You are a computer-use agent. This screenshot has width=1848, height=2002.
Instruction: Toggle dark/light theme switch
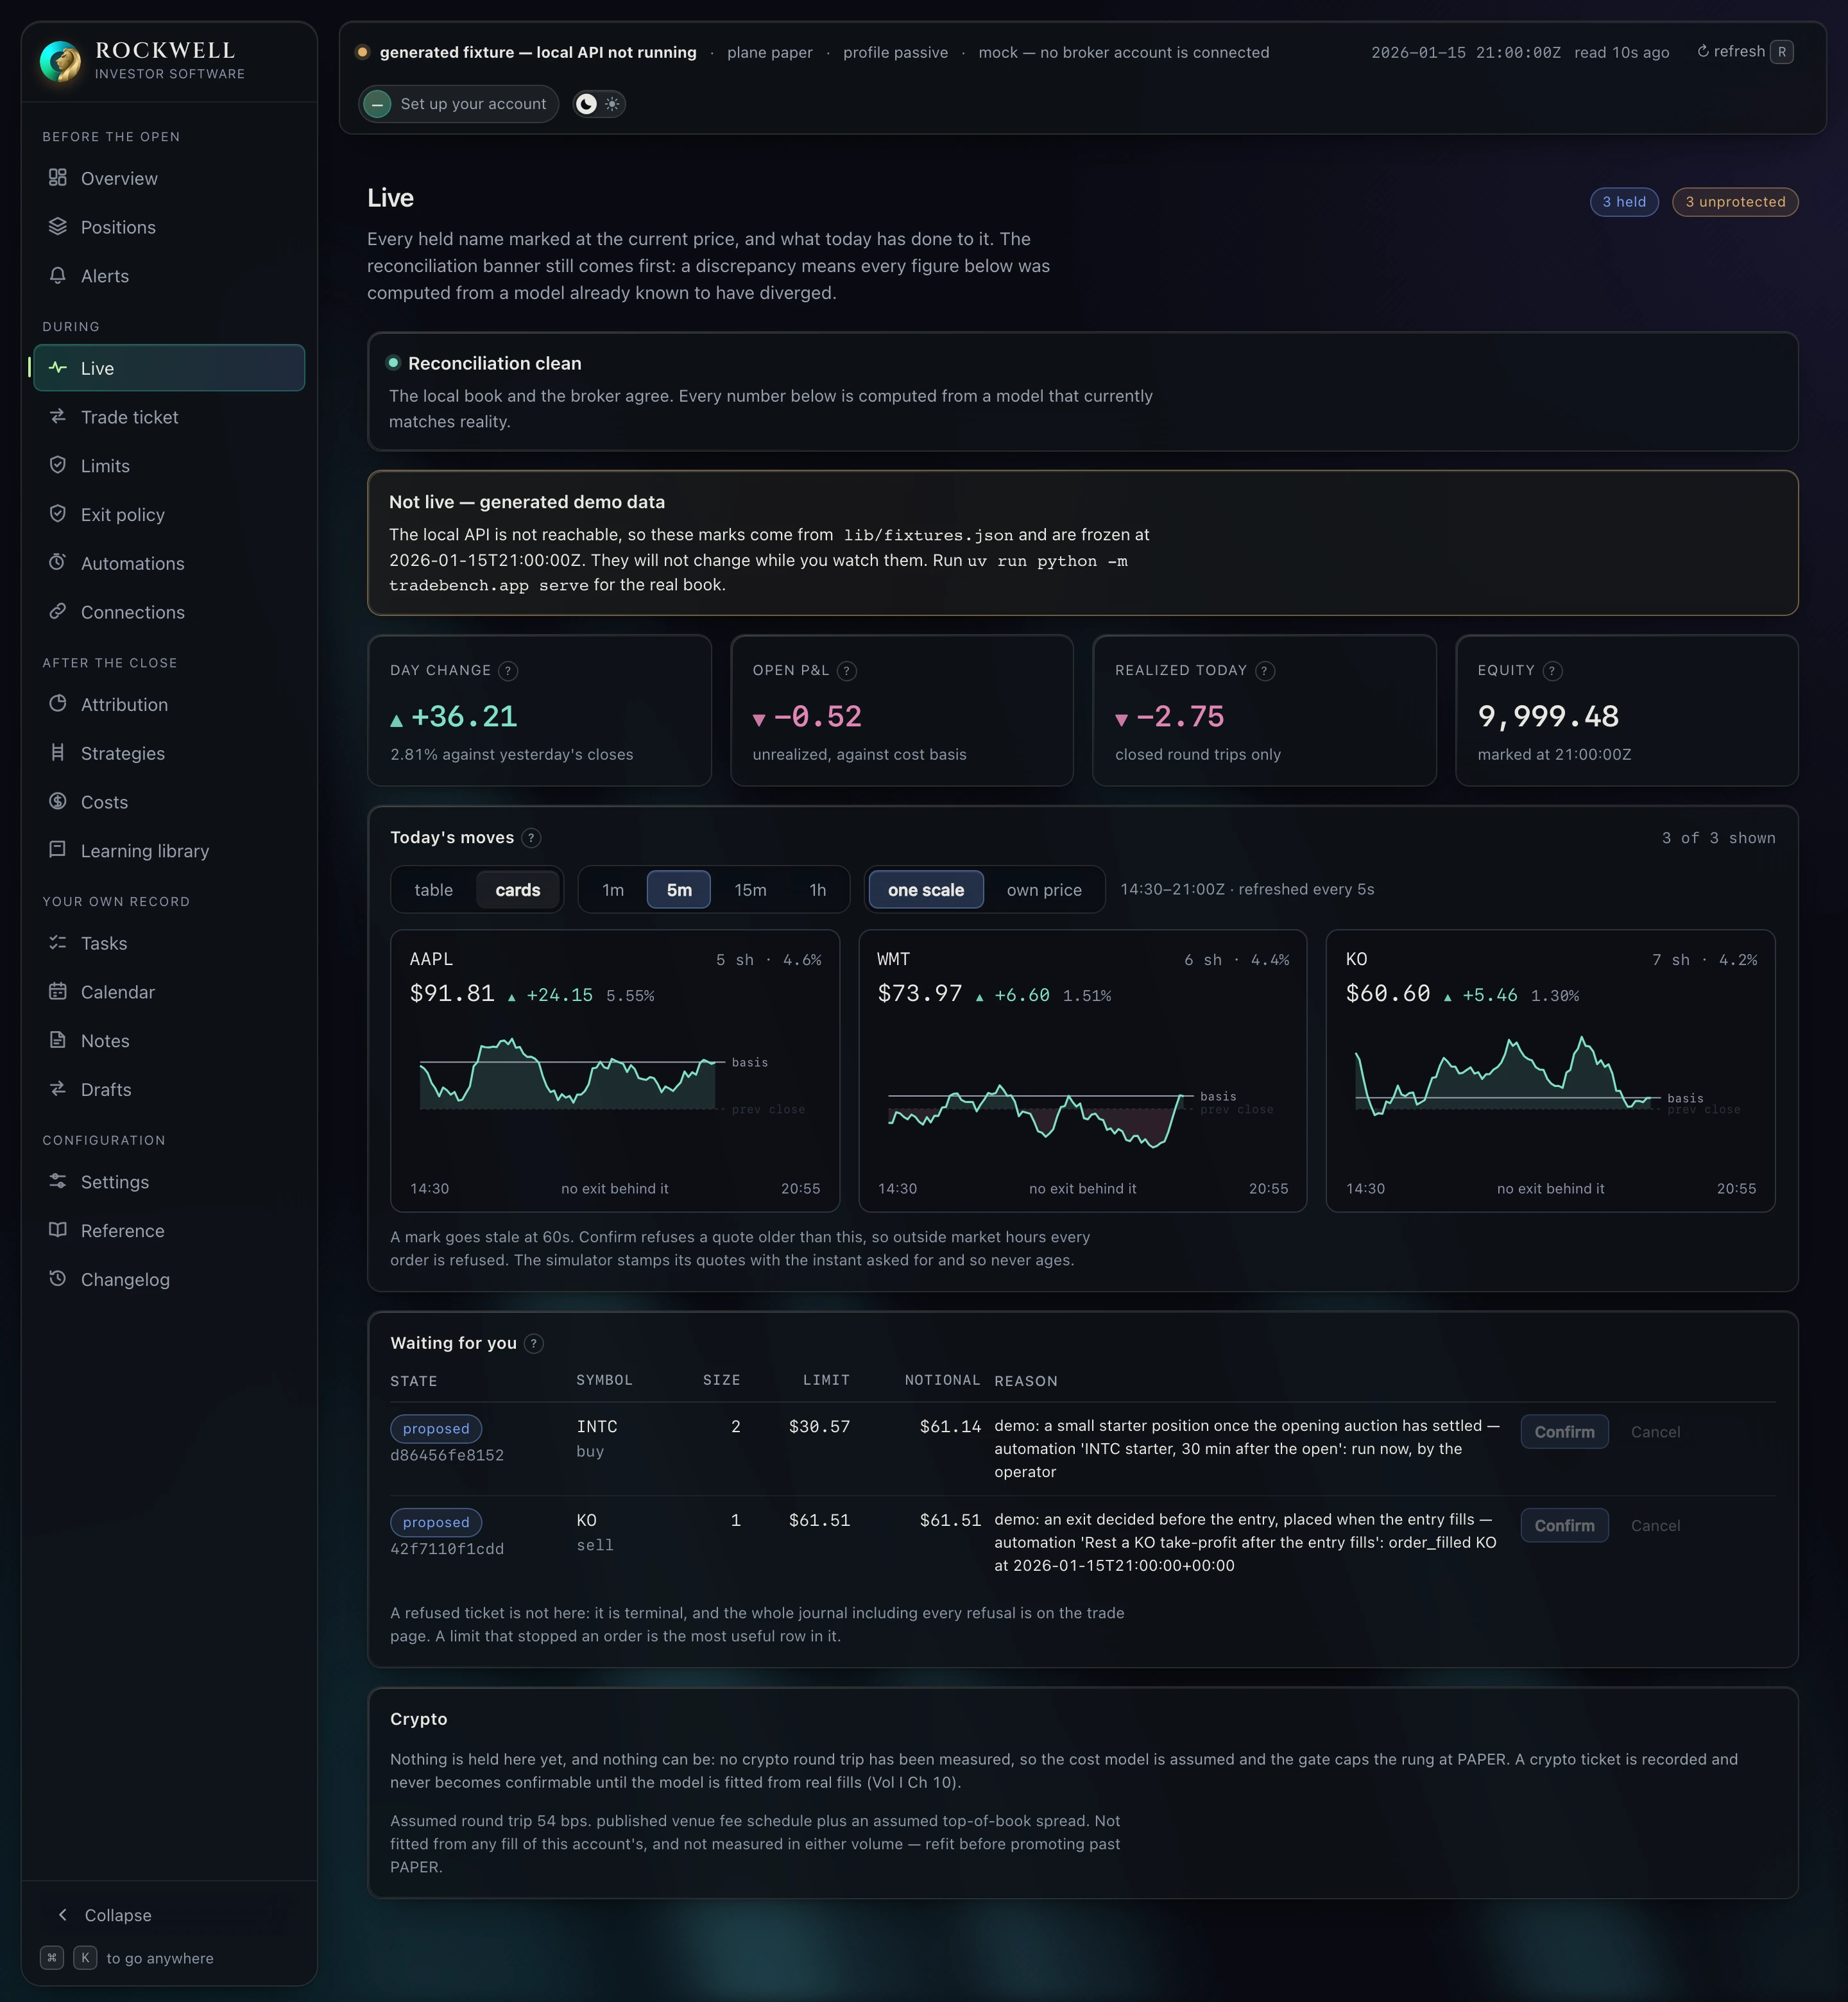599,104
